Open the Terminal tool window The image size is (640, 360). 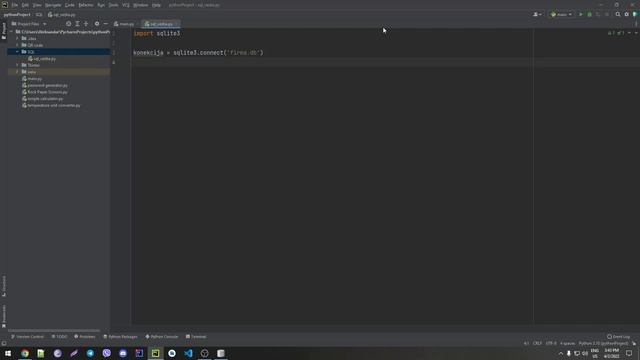[196, 337]
